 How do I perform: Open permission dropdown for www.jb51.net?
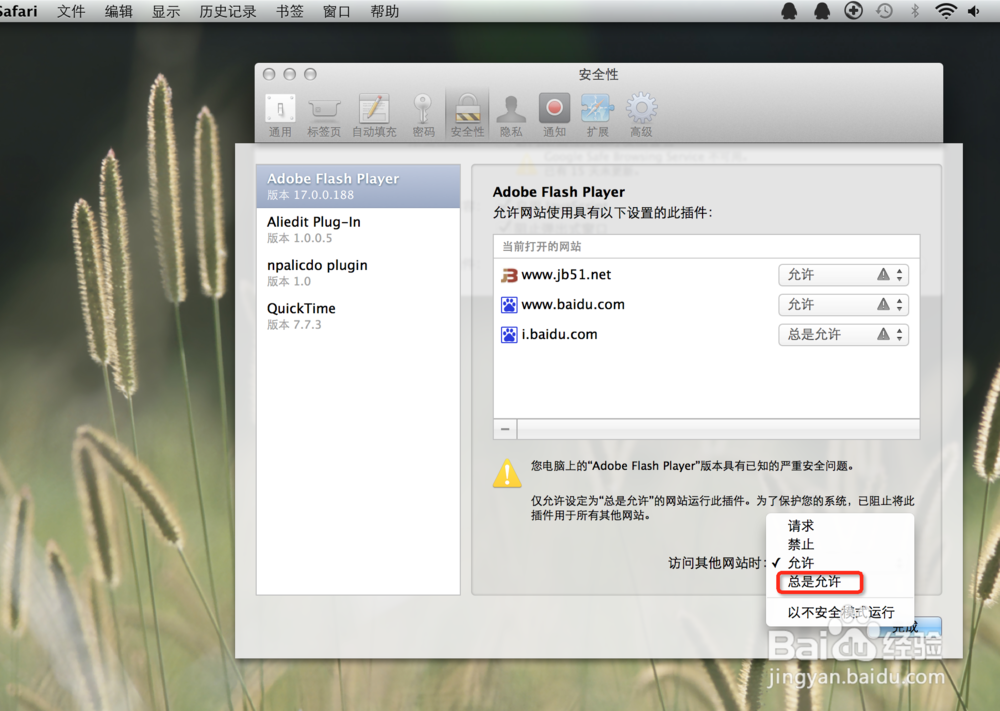[x=843, y=274]
